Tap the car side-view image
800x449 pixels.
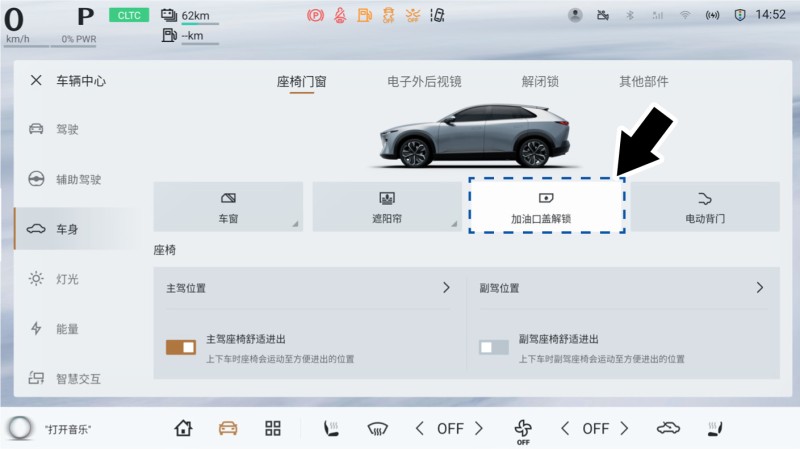(x=474, y=136)
